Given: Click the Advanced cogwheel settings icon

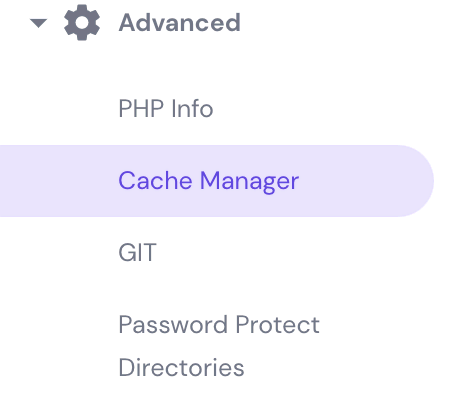Looking at the screenshot, I should (82, 22).
